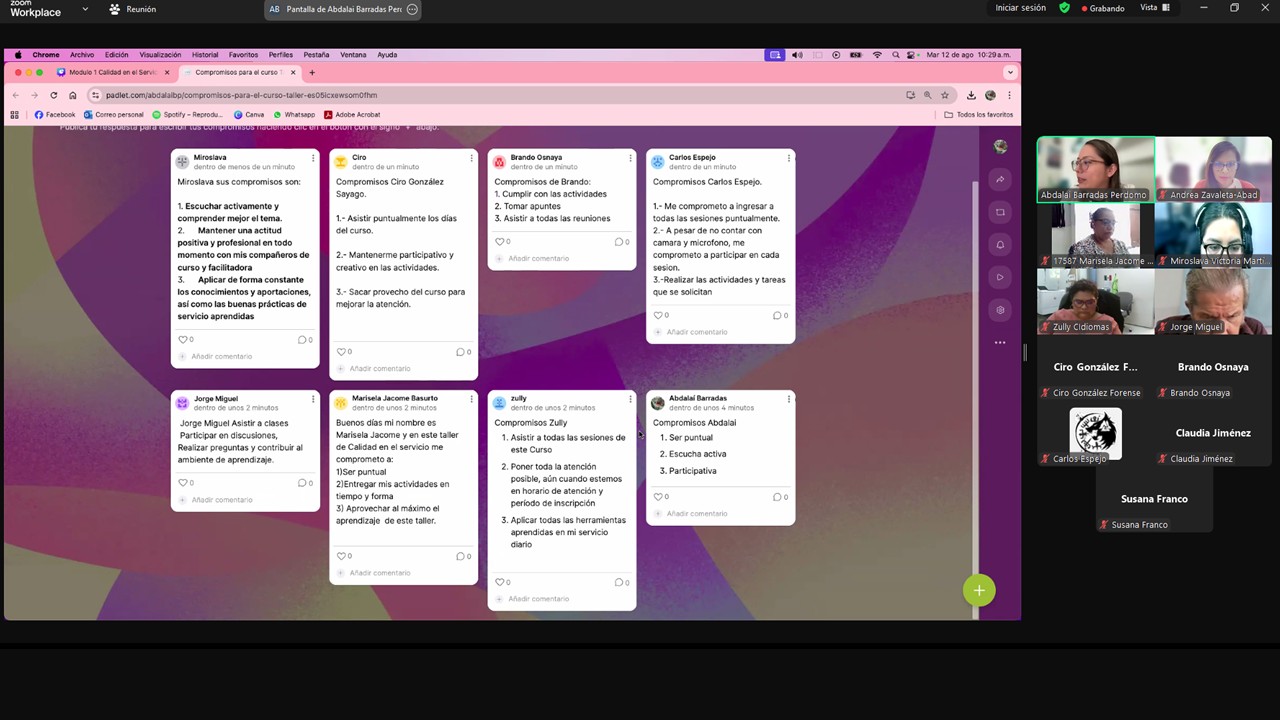Screen dimensions: 1280x720
Task: Select Andrea Zavaleta-Abad video thumbnail
Action: coord(1213,169)
